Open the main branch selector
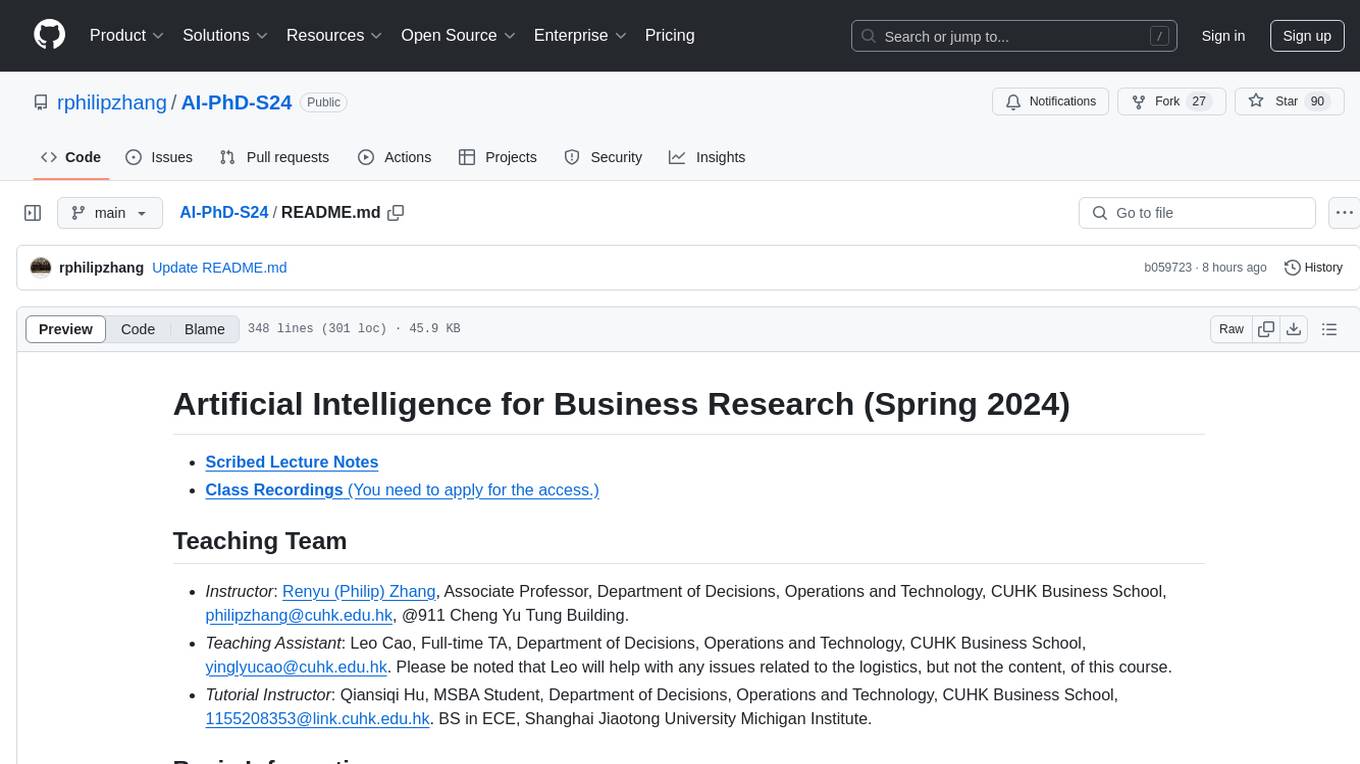The height and width of the screenshot is (764, 1360). [110, 213]
